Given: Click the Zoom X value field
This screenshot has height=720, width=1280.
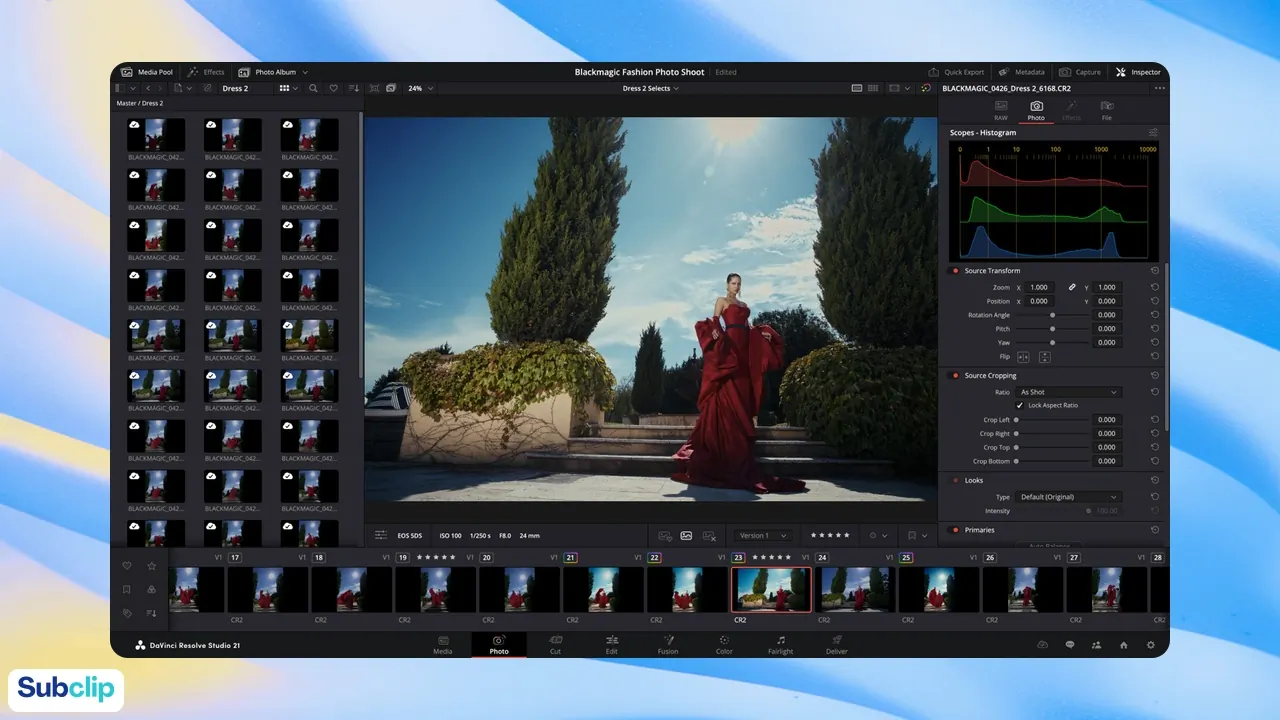Looking at the screenshot, I should pos(1040,287).
